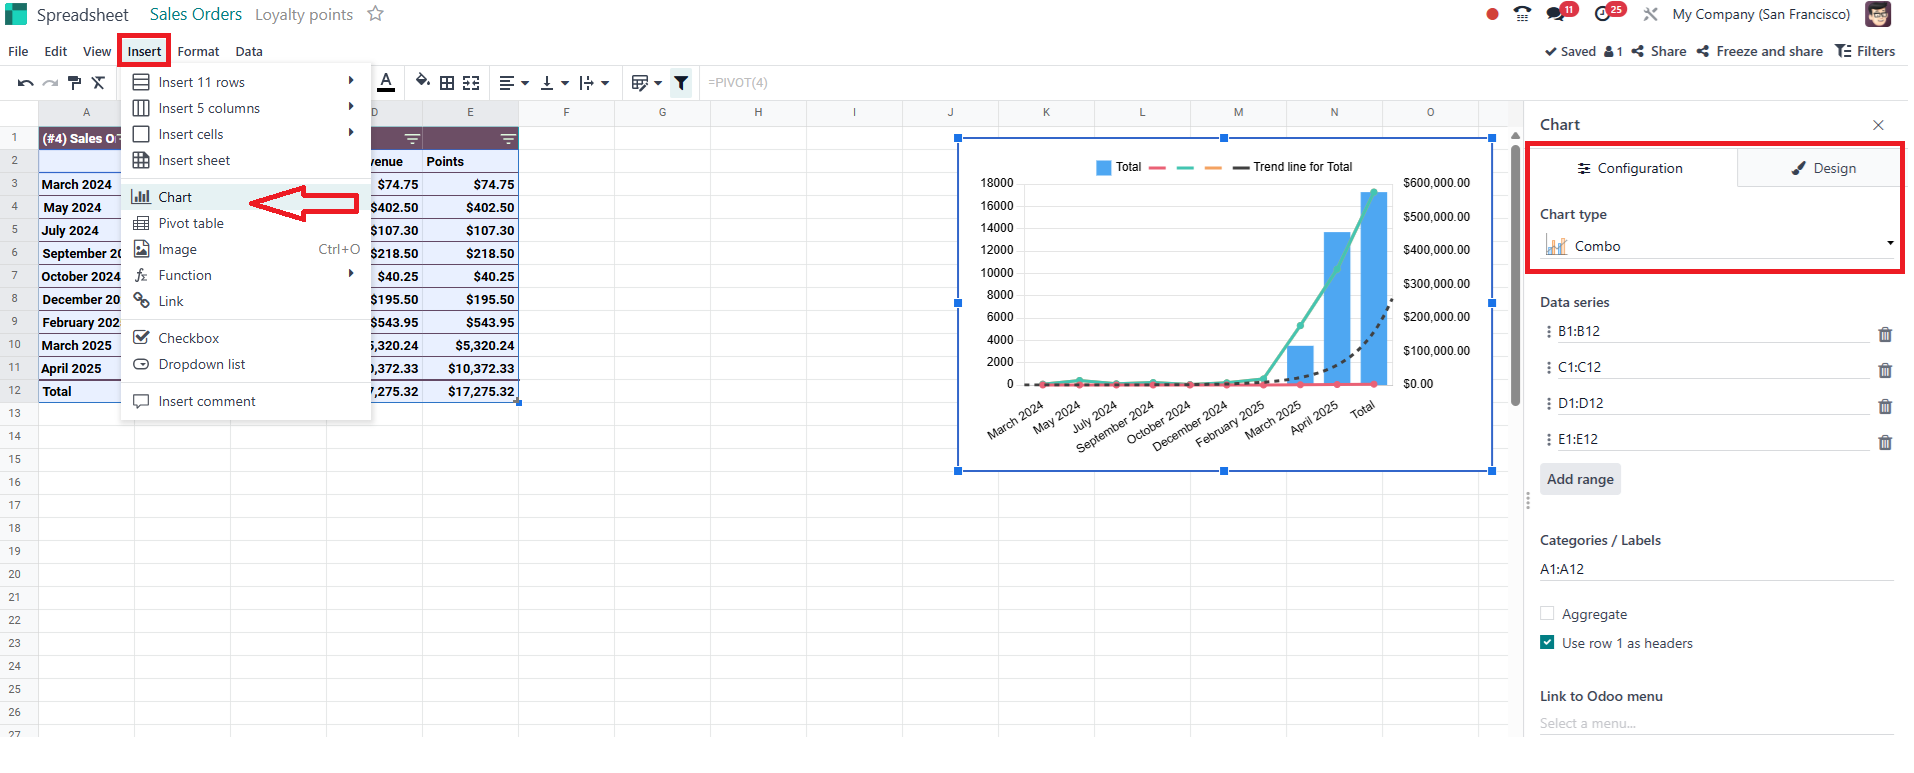The height and width of the screenshot is (773, 1914).
Task: Switch company My Company (San Francisco)
Action: coord(1761,14)
